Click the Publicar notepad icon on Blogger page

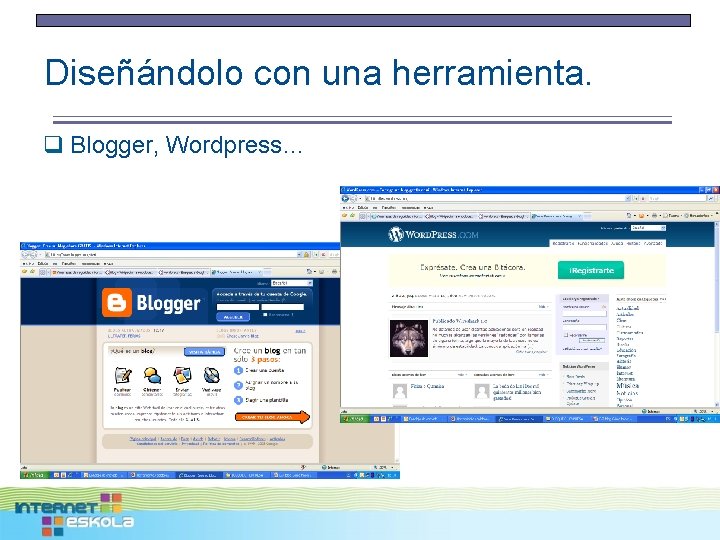123,376
